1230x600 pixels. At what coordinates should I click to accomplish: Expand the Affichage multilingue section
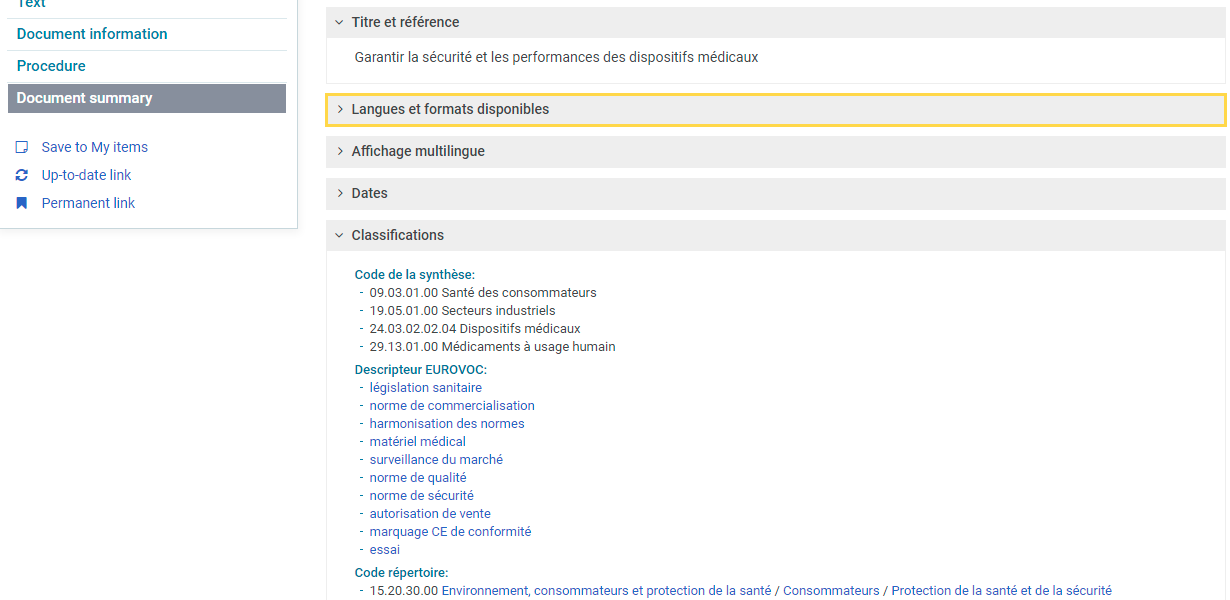click(417, 151)
